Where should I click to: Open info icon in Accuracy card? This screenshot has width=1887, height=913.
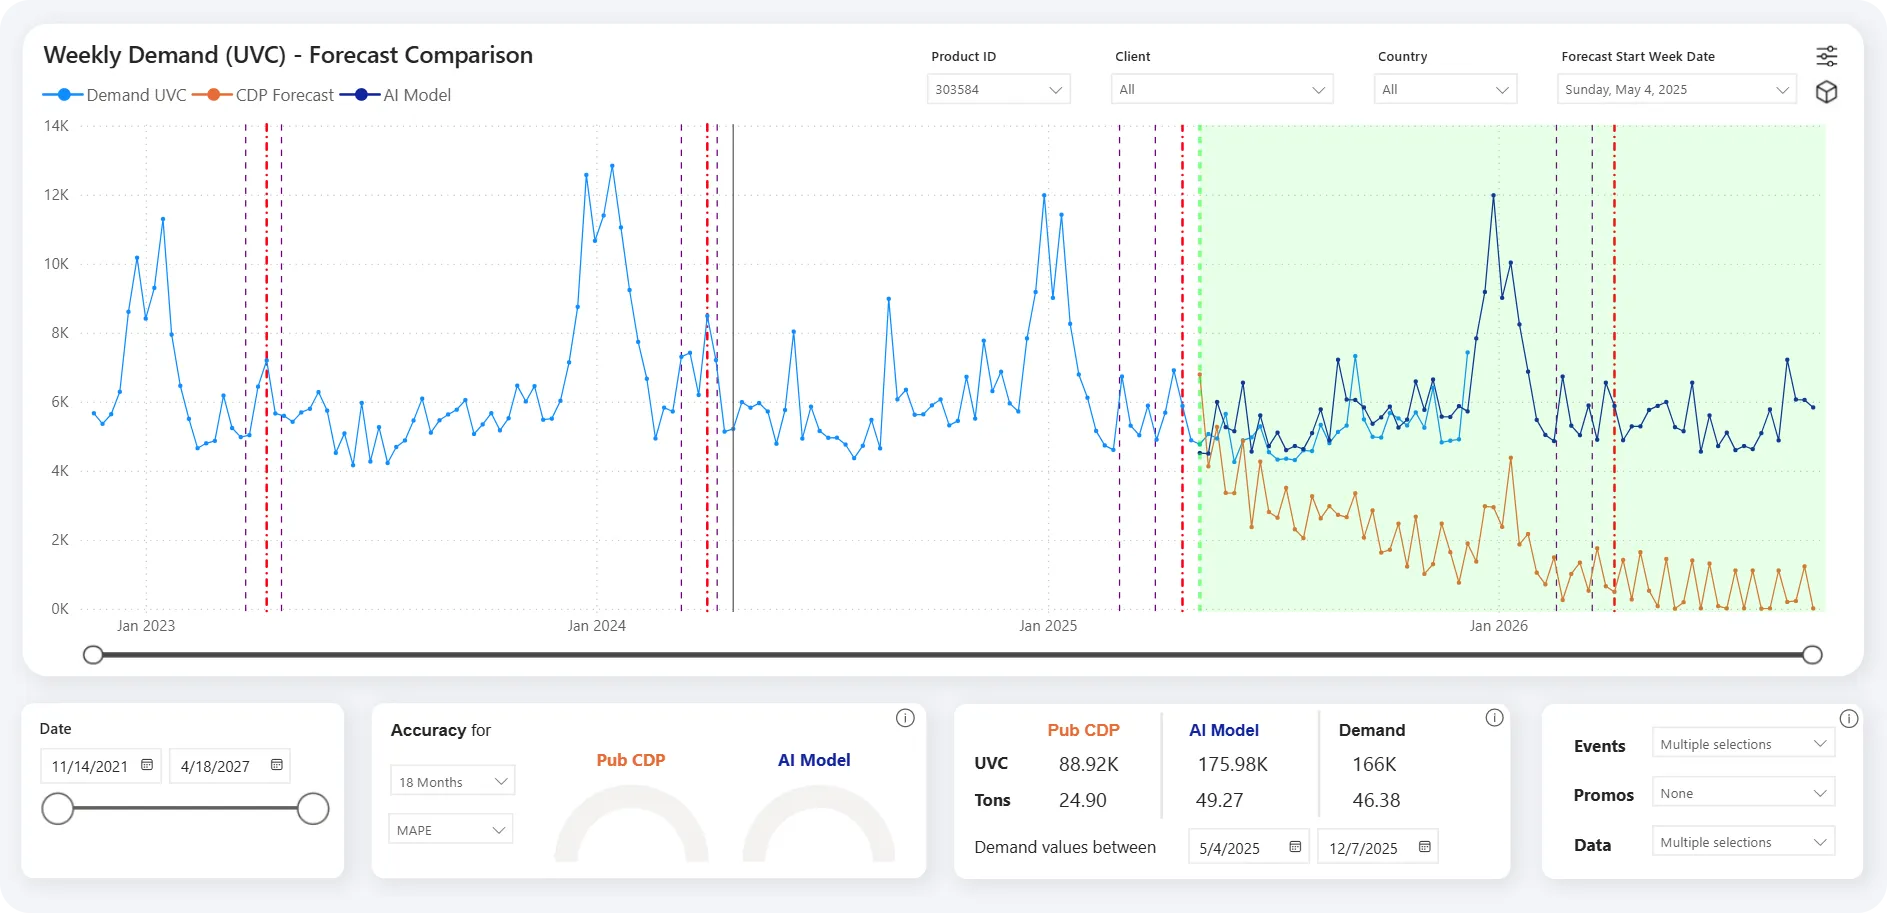click(905, 718)
